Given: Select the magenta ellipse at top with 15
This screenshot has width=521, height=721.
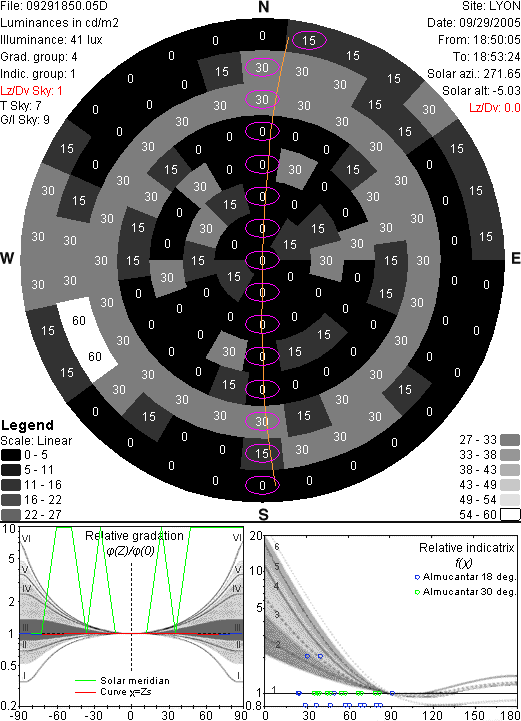Looking at the screenshot, I should point(309,40).
